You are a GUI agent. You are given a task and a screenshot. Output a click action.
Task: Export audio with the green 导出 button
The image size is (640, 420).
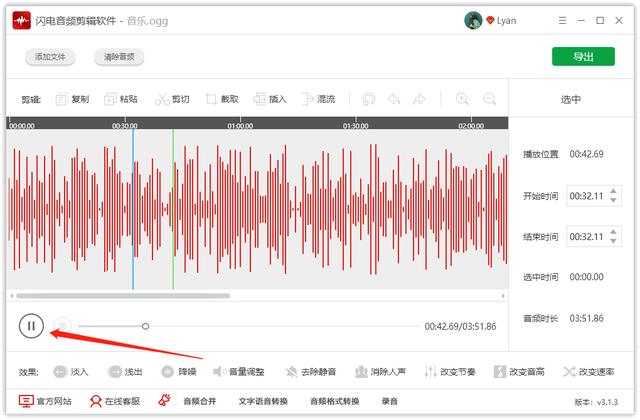[x=583, y=56]
